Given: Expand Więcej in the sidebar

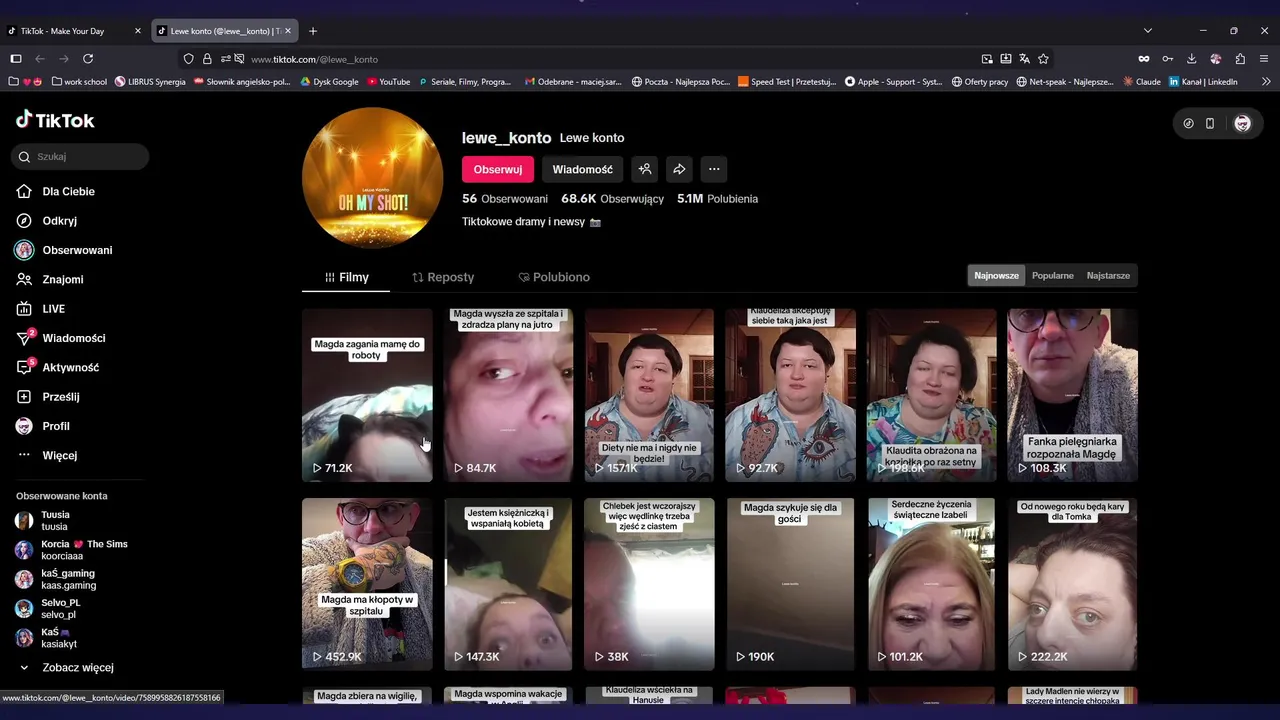Looking at the screenshot, I should pyautogui.click(x=59, y=455).
